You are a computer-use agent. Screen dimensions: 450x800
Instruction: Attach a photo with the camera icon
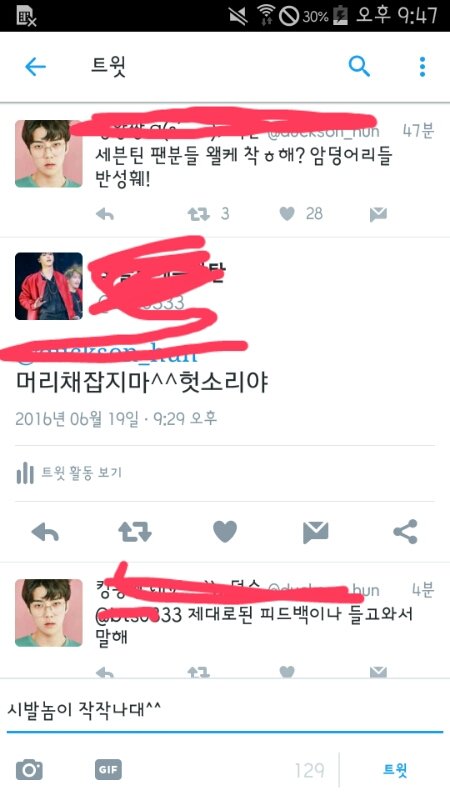(x=29, y=769)
